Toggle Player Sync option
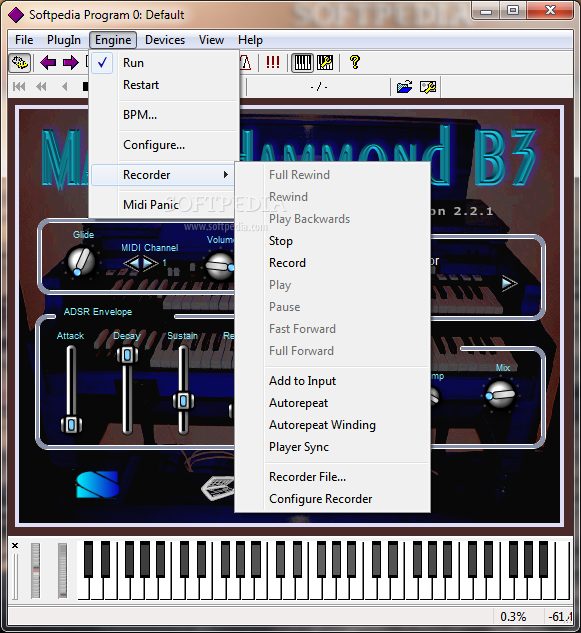The image size is (581, 633). point(333,447)
